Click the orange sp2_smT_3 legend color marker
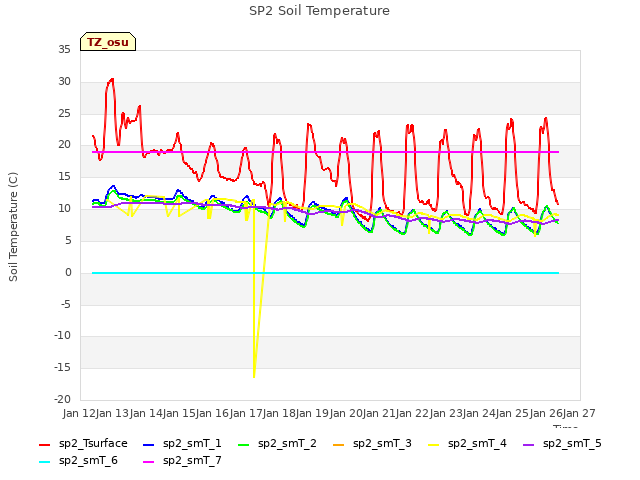This screenshot has height=480, width=640. point(339,444)
